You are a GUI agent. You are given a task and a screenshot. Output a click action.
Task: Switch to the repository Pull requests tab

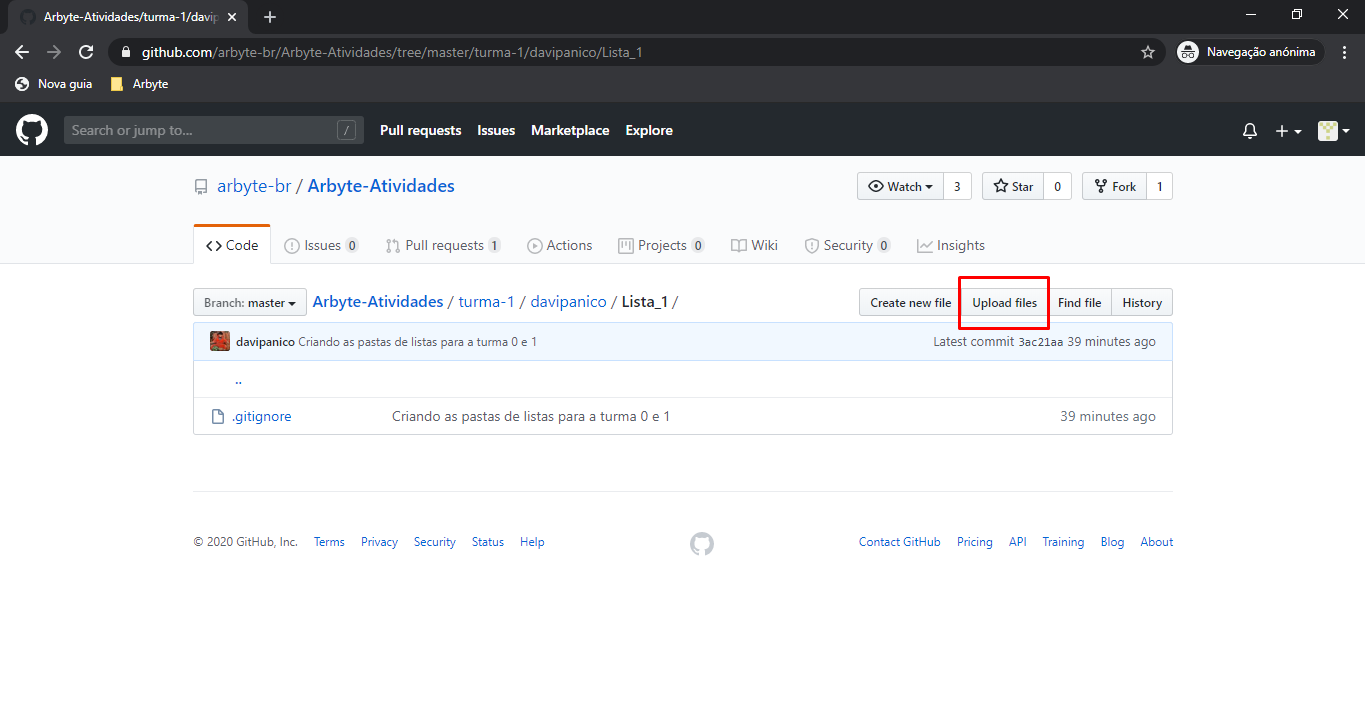pos(443,245)
